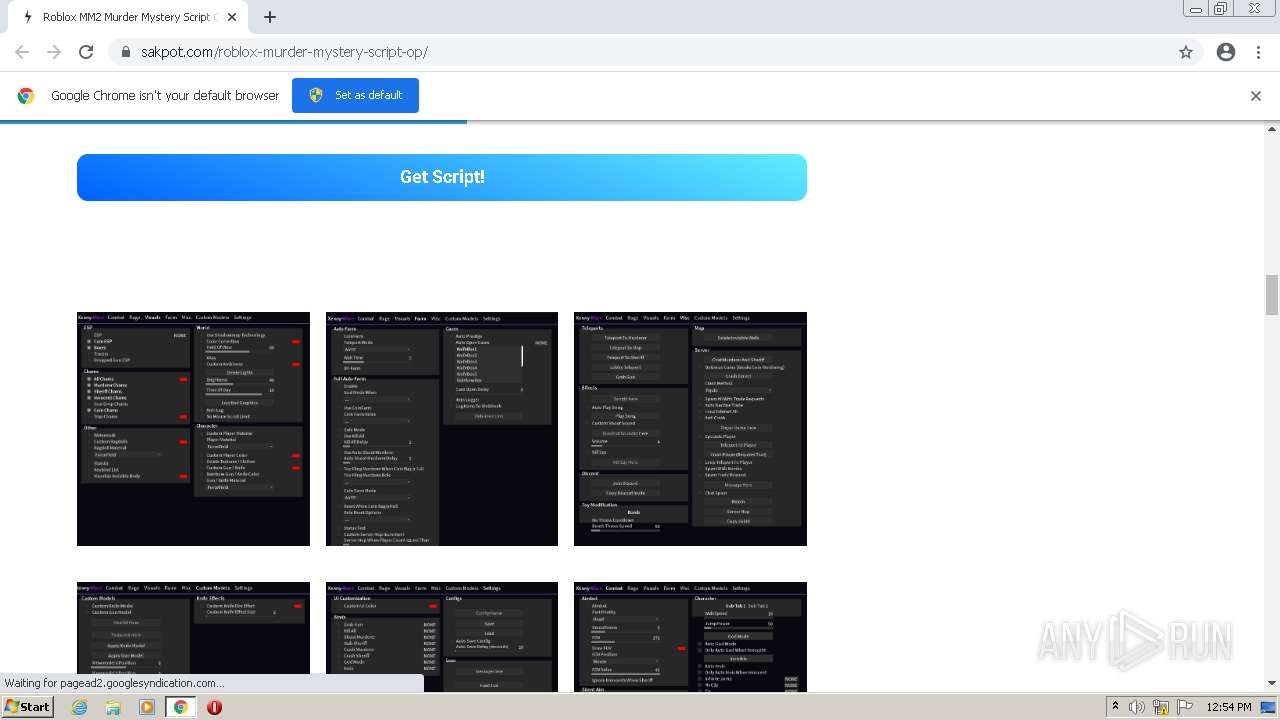Open a new browser tab
The width and height of the screenshot is (1280, 720).
click(270, 17)
